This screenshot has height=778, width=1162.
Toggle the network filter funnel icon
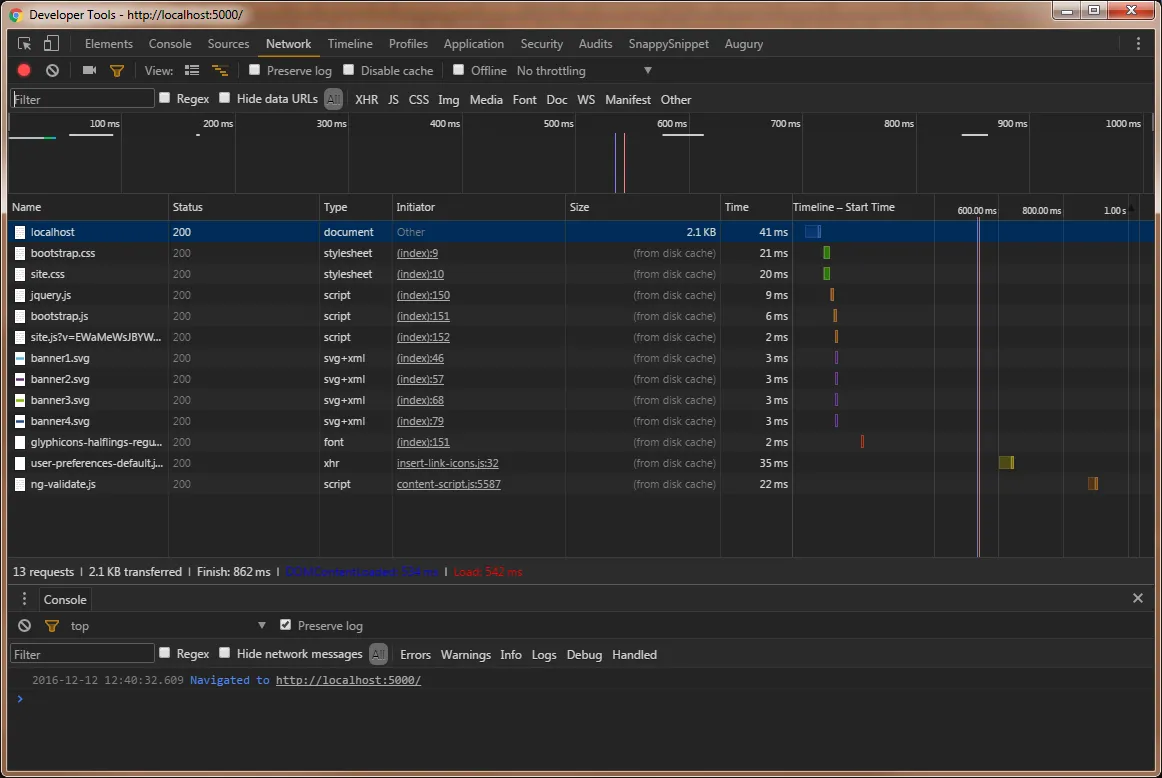tap(117, 71)
